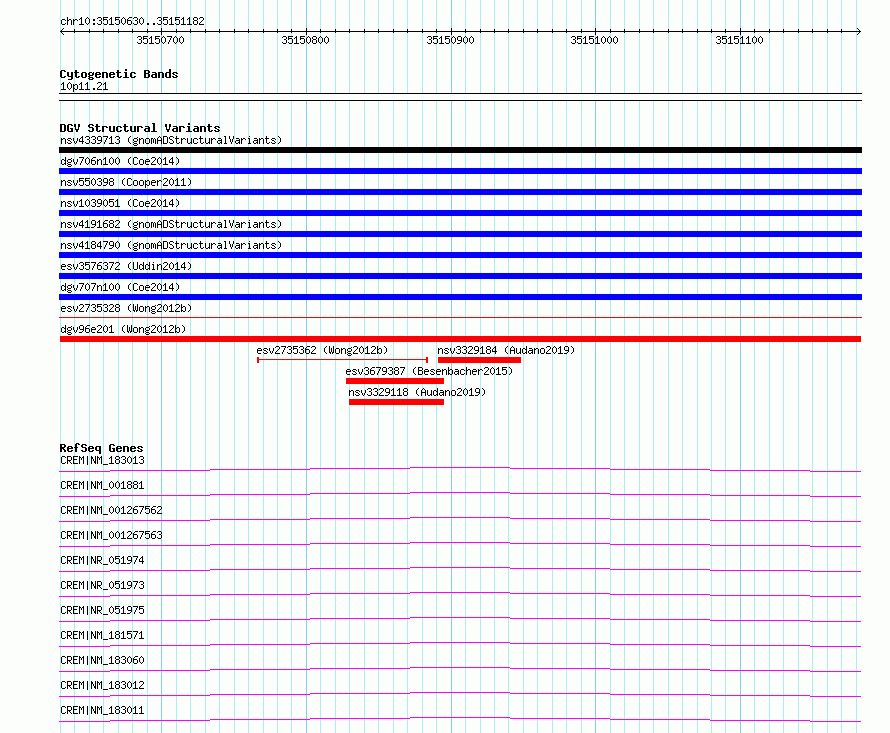
Task: Click the RefSeq Genes track title
Action: click(101, 448)
